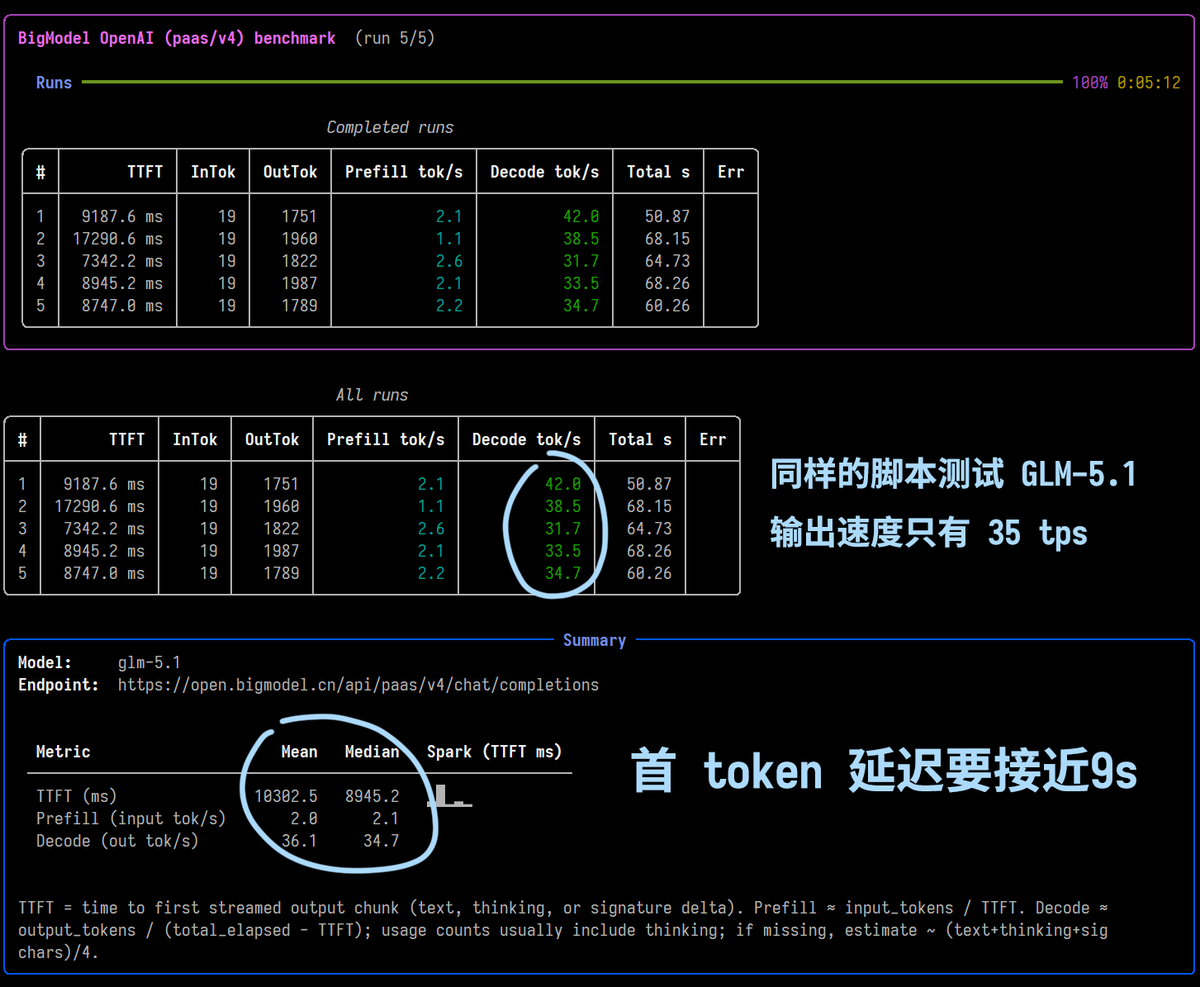Click OutTok 1822 in All runs table
The width and height of the screenshot is (1200, 987).
[x=281, y=529]
